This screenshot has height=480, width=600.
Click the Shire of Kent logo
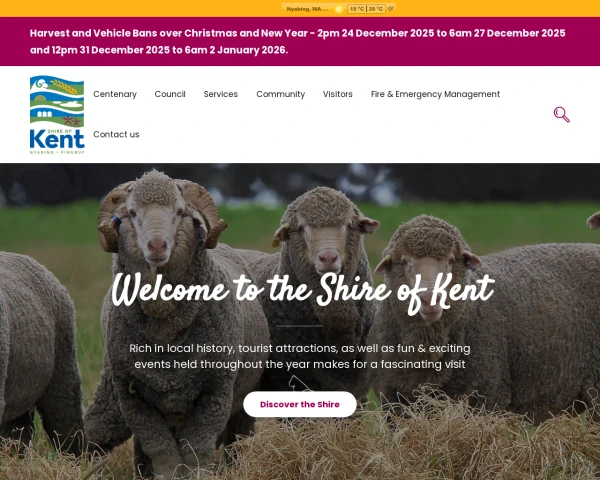coord(57,115)
